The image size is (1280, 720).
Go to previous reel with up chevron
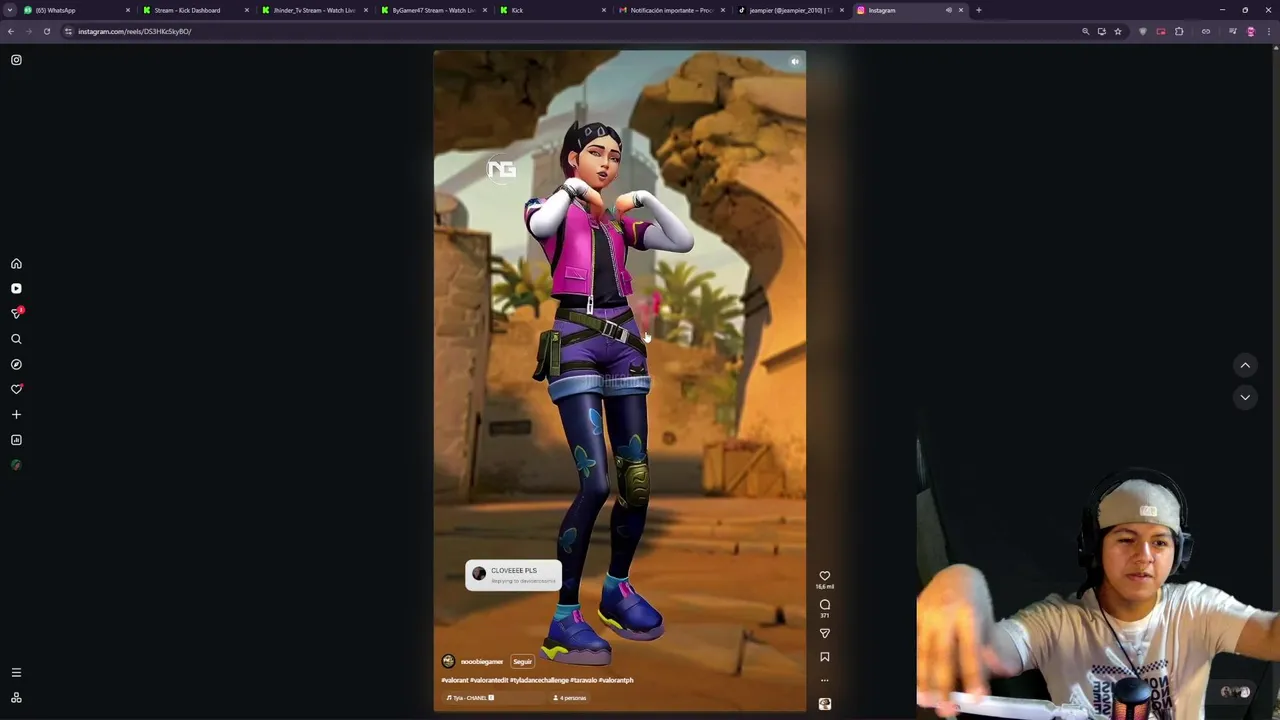pyautogui.click(x=1245, y=366)
